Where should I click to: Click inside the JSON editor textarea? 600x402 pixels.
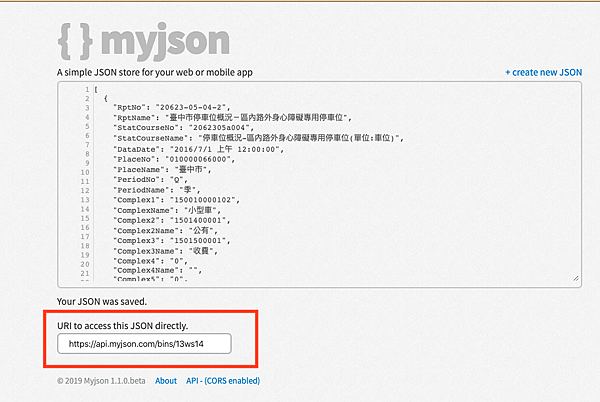pyautogui.click(x=320, y=184)
